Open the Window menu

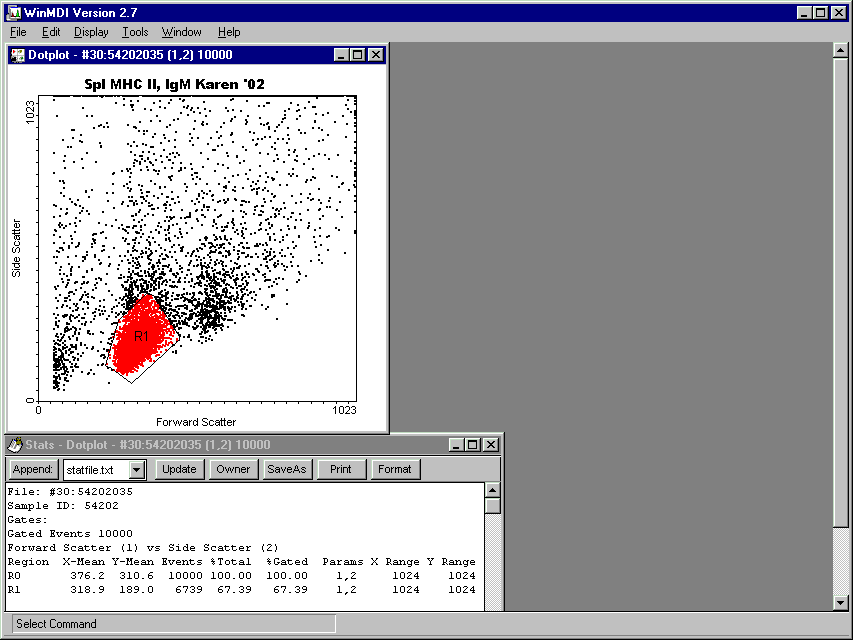click(x=181, y=32)
